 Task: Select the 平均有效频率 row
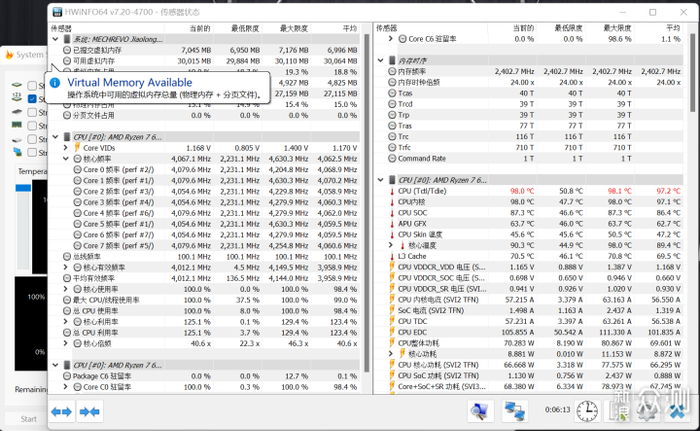tap(205, 278)
